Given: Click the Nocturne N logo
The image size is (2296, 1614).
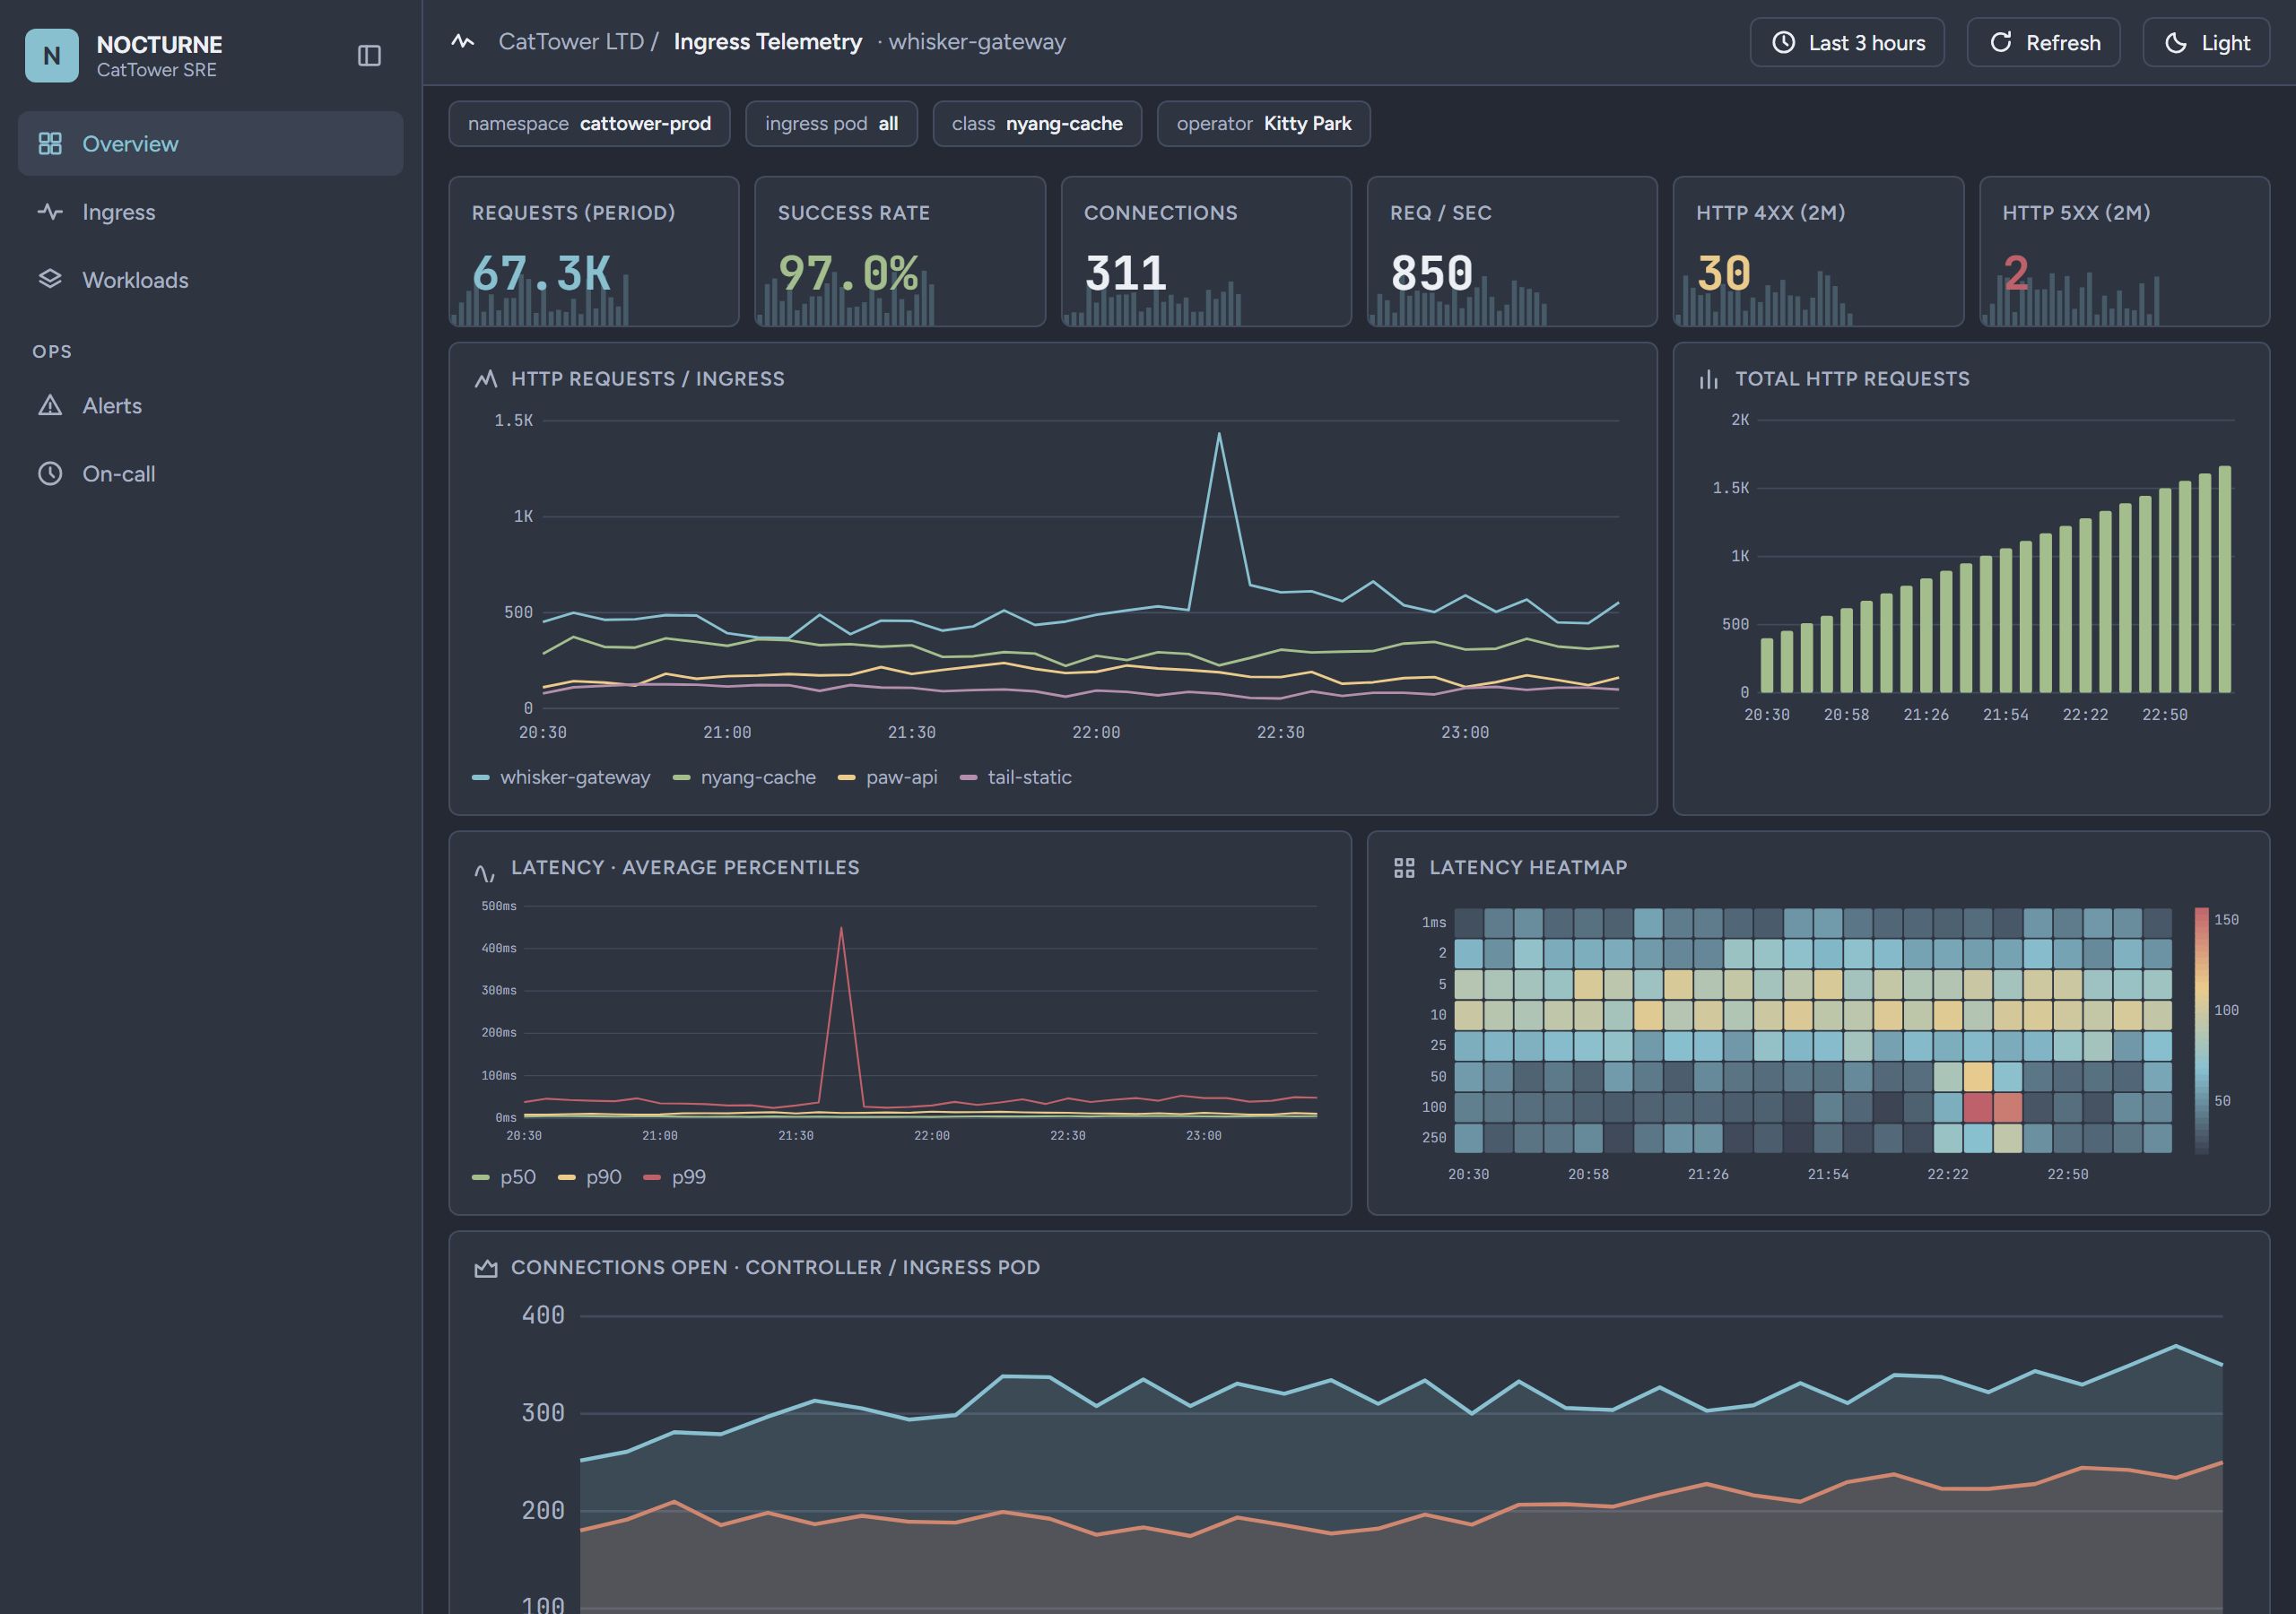Looking at the screenshot, I should [52, 56].
